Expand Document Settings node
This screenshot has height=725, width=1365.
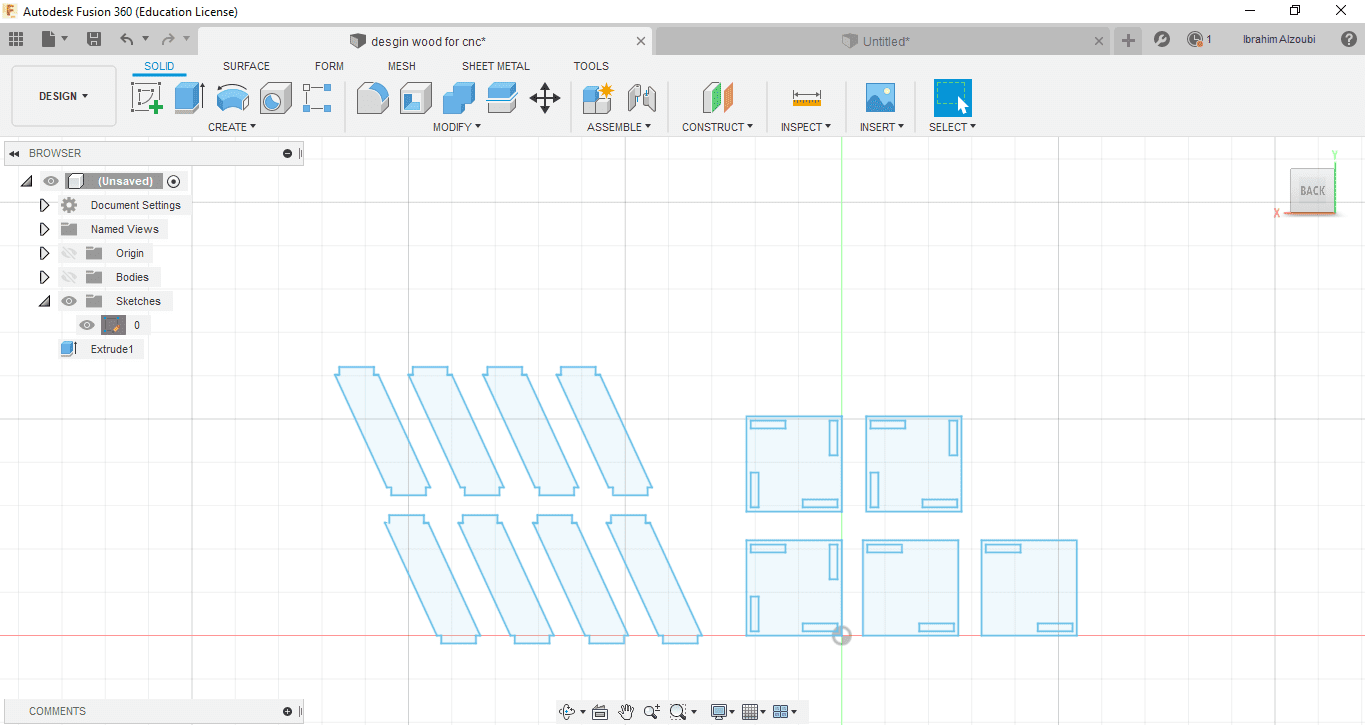pos(44,205)
